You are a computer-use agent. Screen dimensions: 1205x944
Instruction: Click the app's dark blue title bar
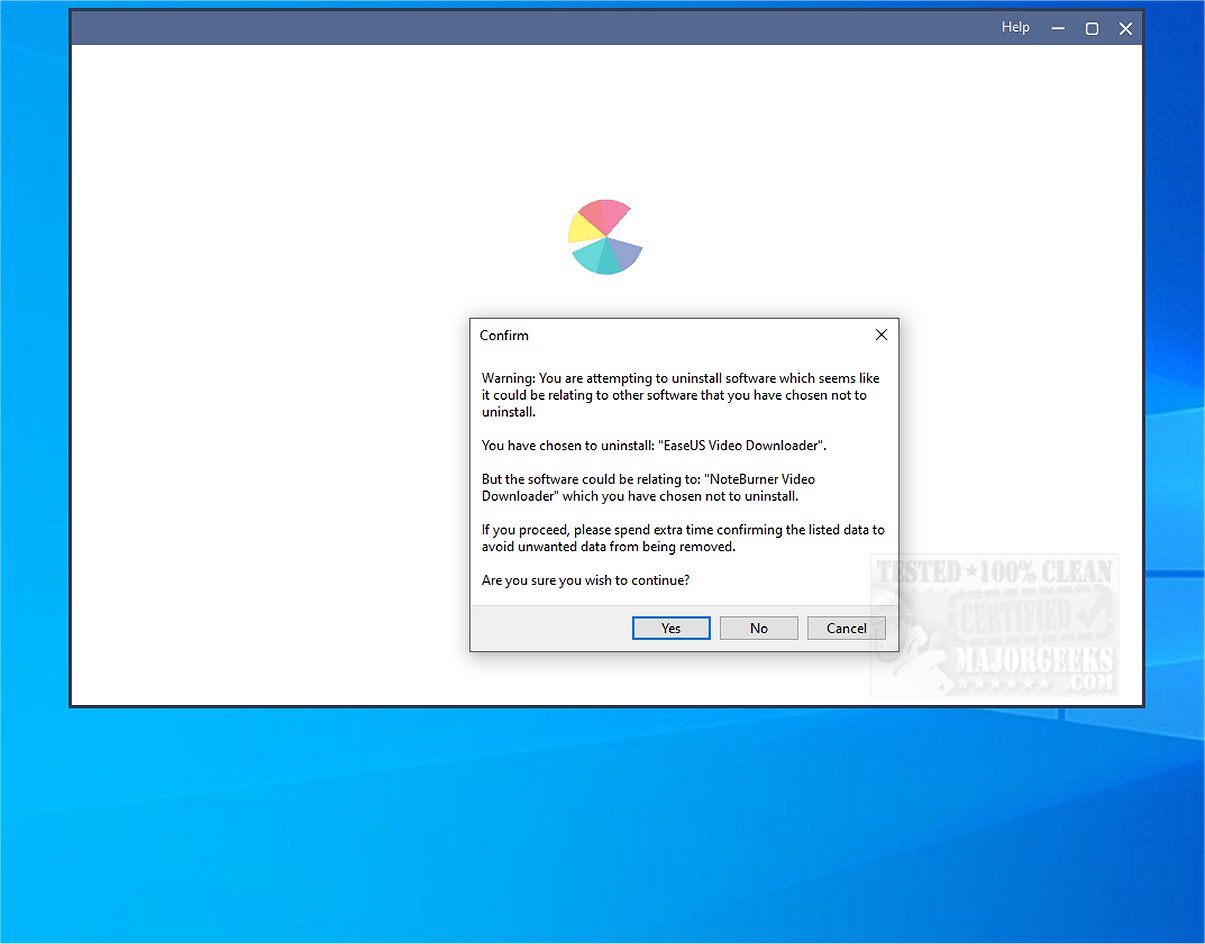[530, 28]
